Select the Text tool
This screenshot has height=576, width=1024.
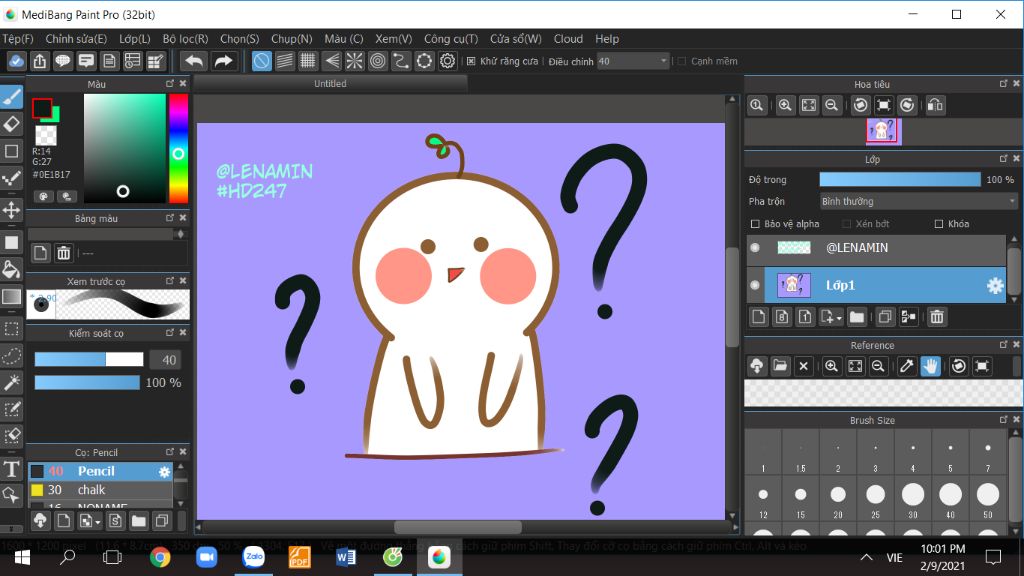pos(12,468)
